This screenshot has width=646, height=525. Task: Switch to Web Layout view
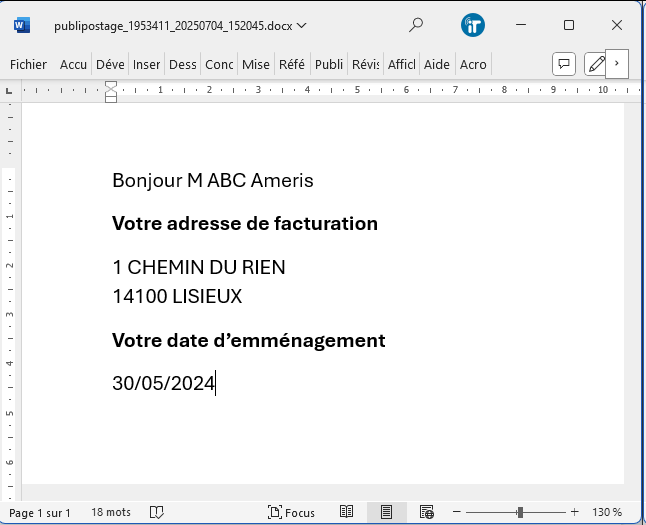pyautogui.click(x=426, y=512)
